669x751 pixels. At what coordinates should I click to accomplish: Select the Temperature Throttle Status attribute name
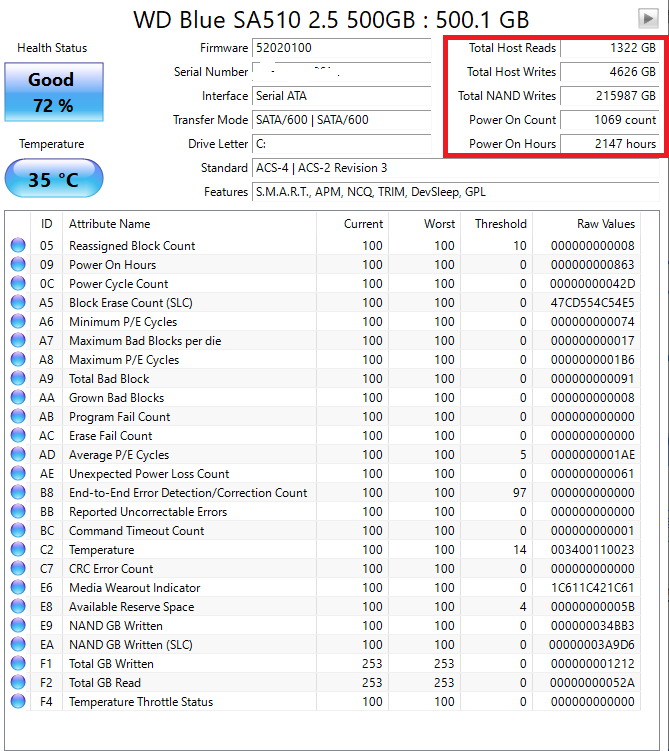coord(141,702)
